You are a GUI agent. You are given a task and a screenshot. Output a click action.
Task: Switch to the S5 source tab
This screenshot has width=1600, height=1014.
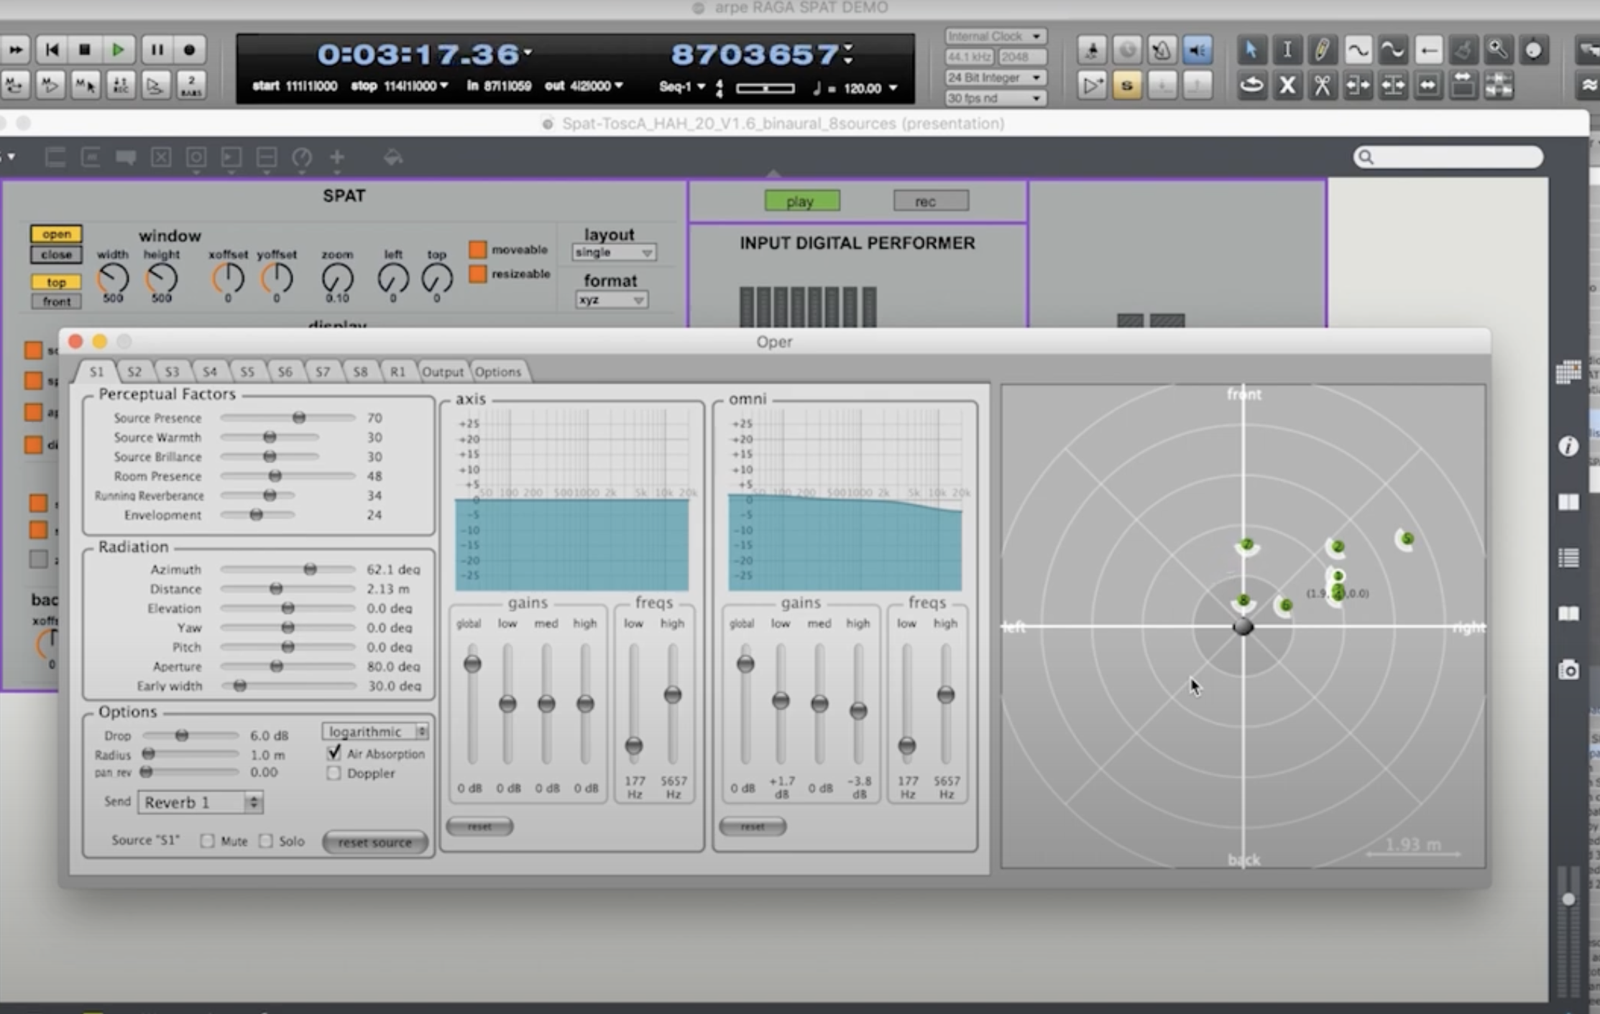[247, 371]
